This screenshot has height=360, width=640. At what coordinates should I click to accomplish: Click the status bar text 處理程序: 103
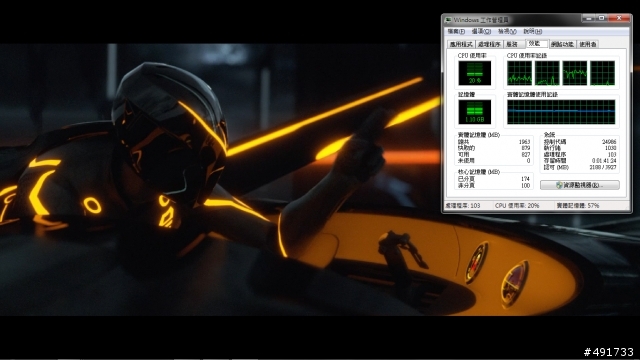[x=462, y=206]
